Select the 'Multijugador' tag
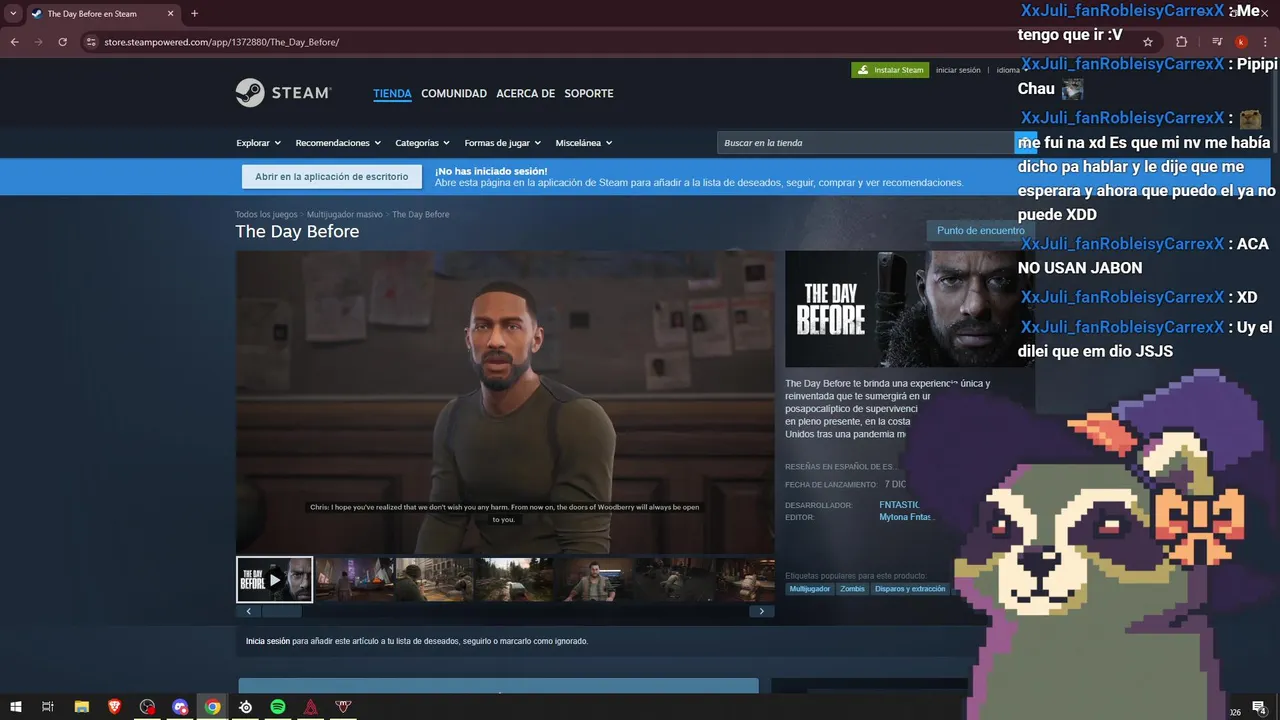The height and width of the screenshot is (720, 1280). pyautogui.click(x=810, y=589)
